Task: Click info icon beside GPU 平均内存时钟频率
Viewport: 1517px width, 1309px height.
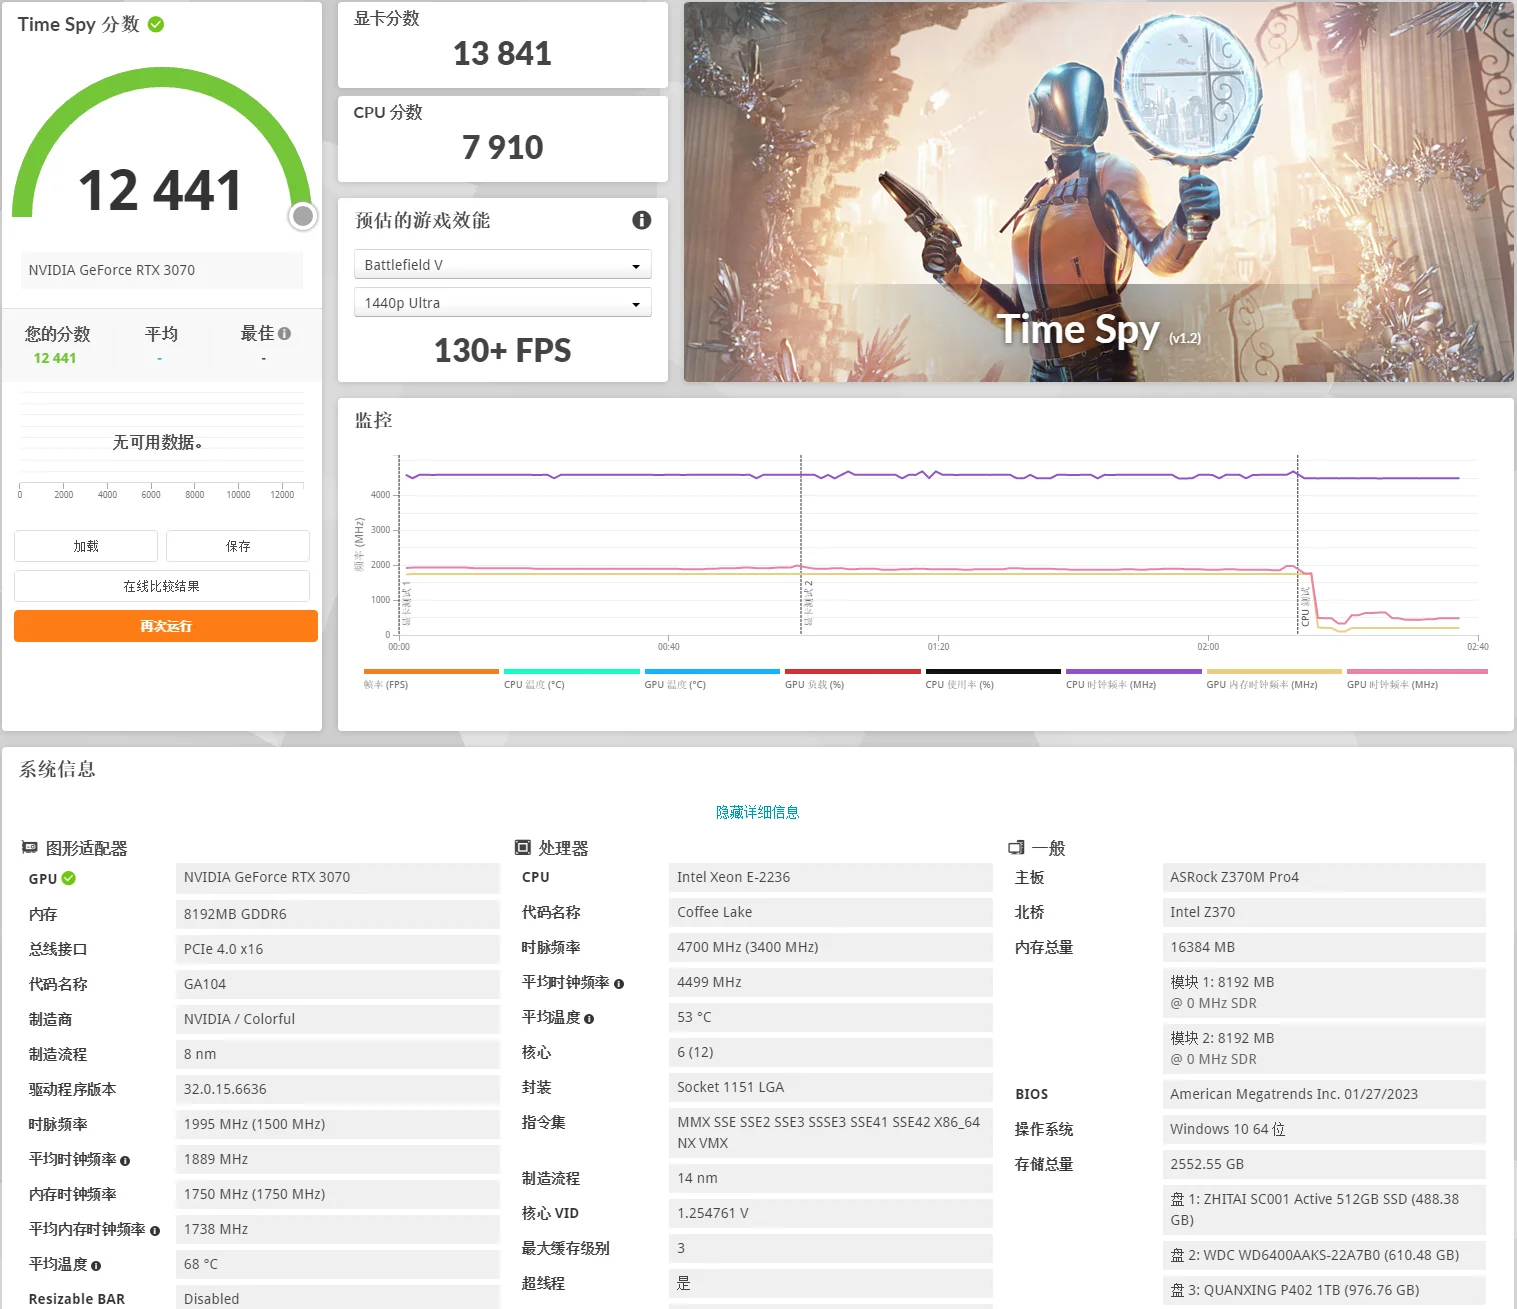Action: click(155, 1231)
